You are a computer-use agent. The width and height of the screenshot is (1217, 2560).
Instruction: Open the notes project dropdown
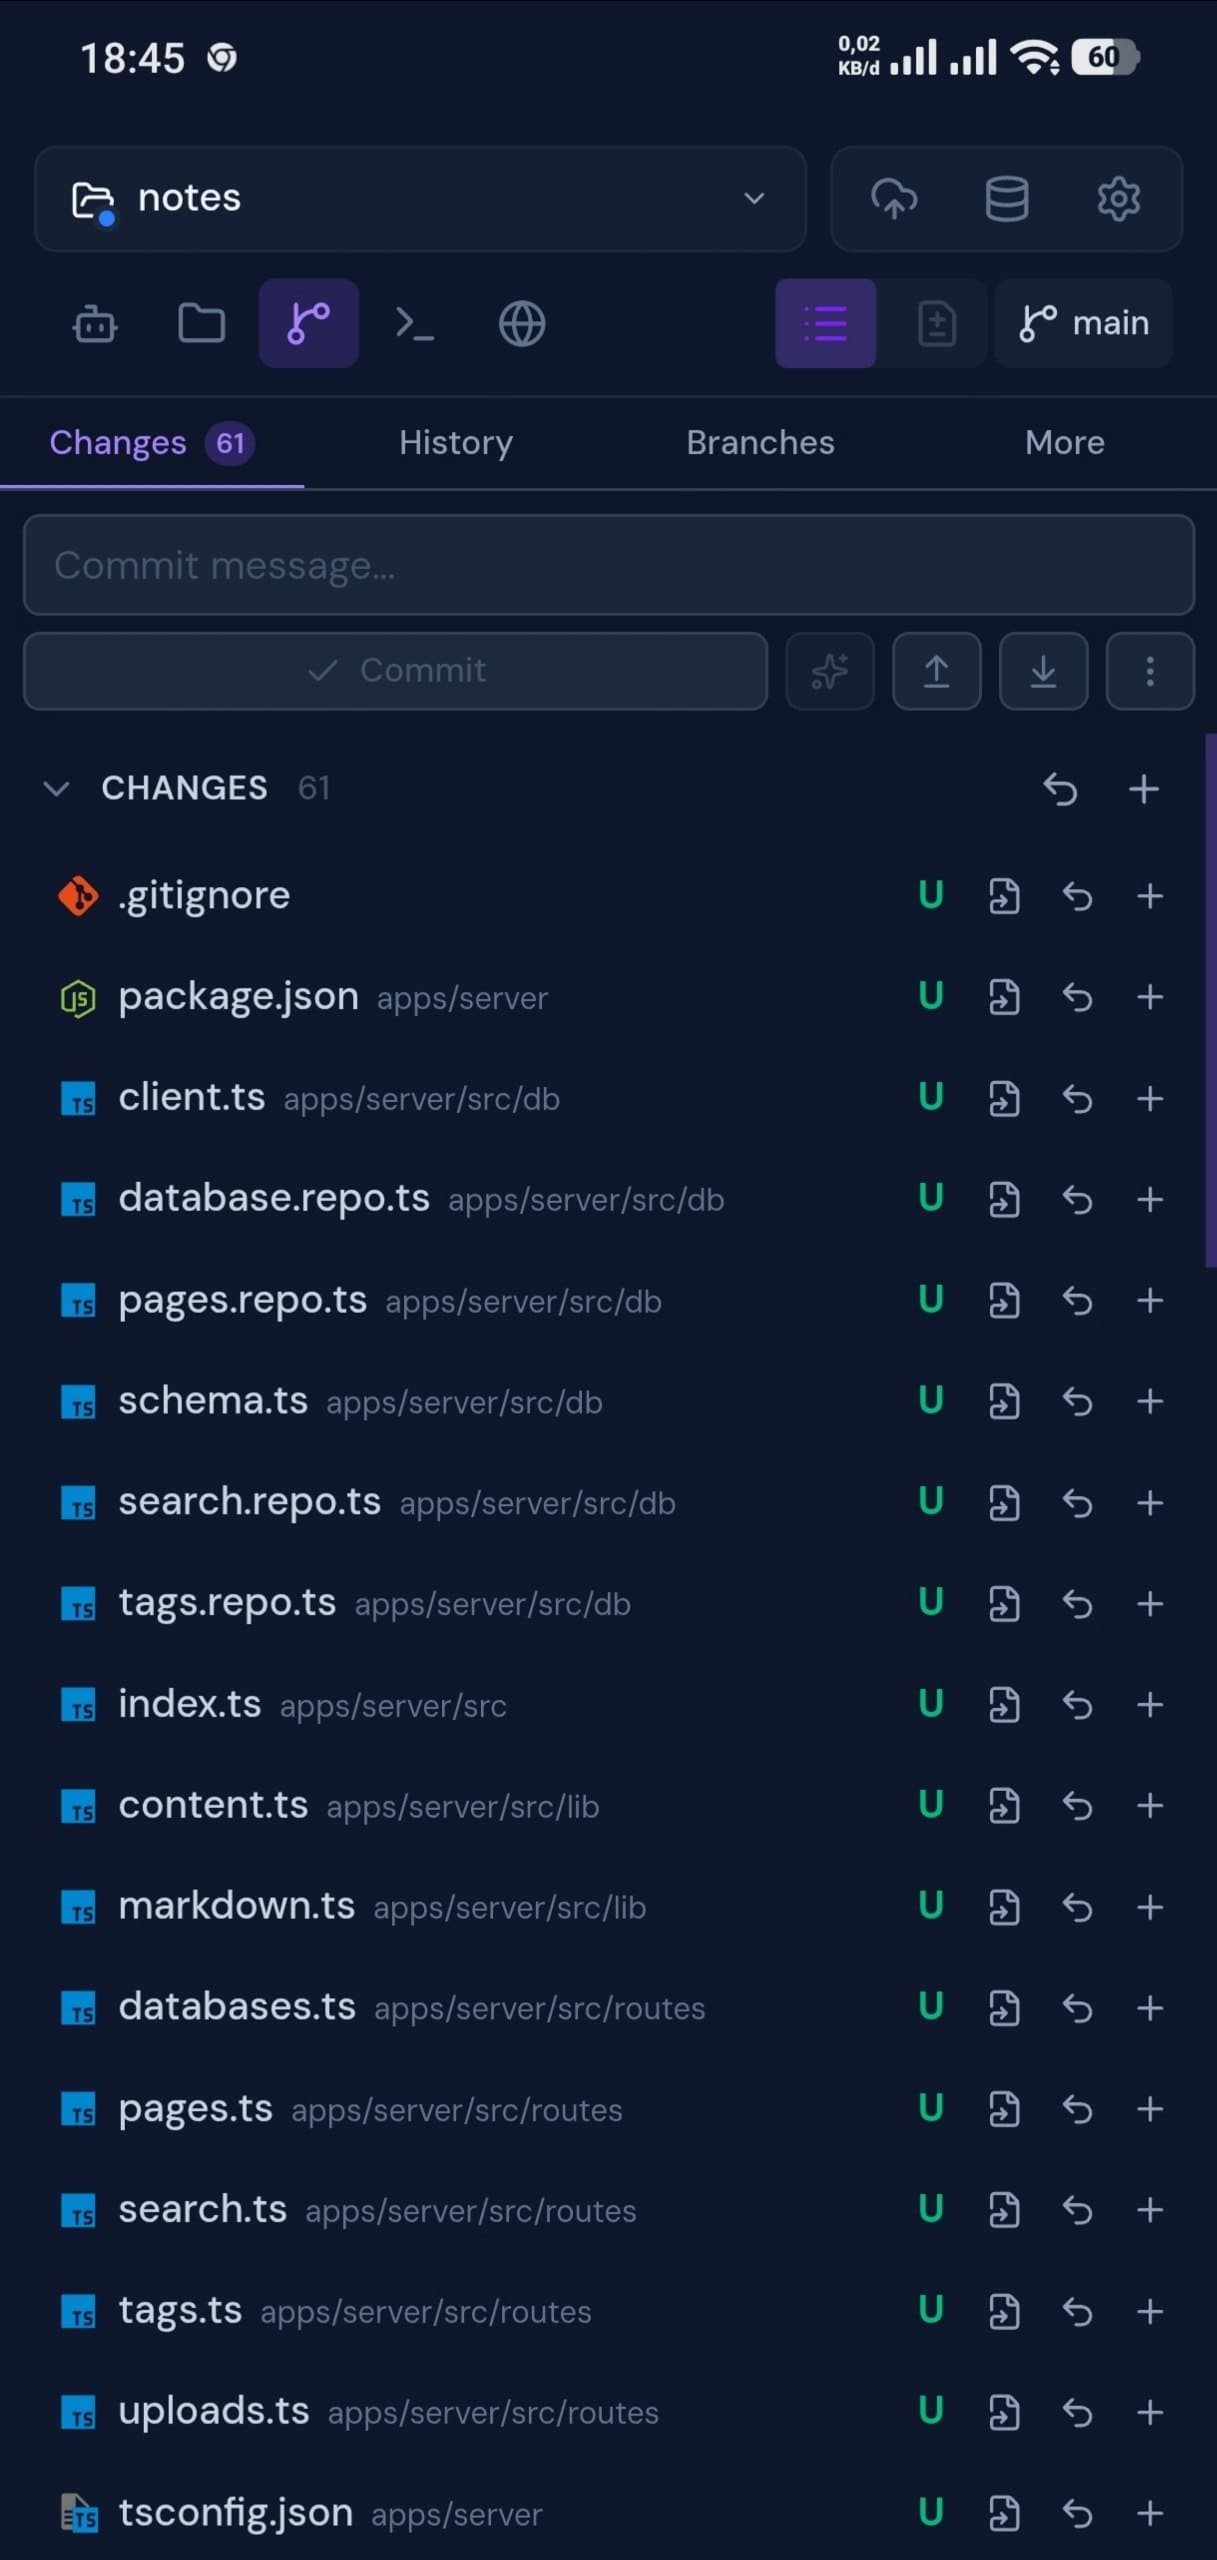(x=420, y=198)
